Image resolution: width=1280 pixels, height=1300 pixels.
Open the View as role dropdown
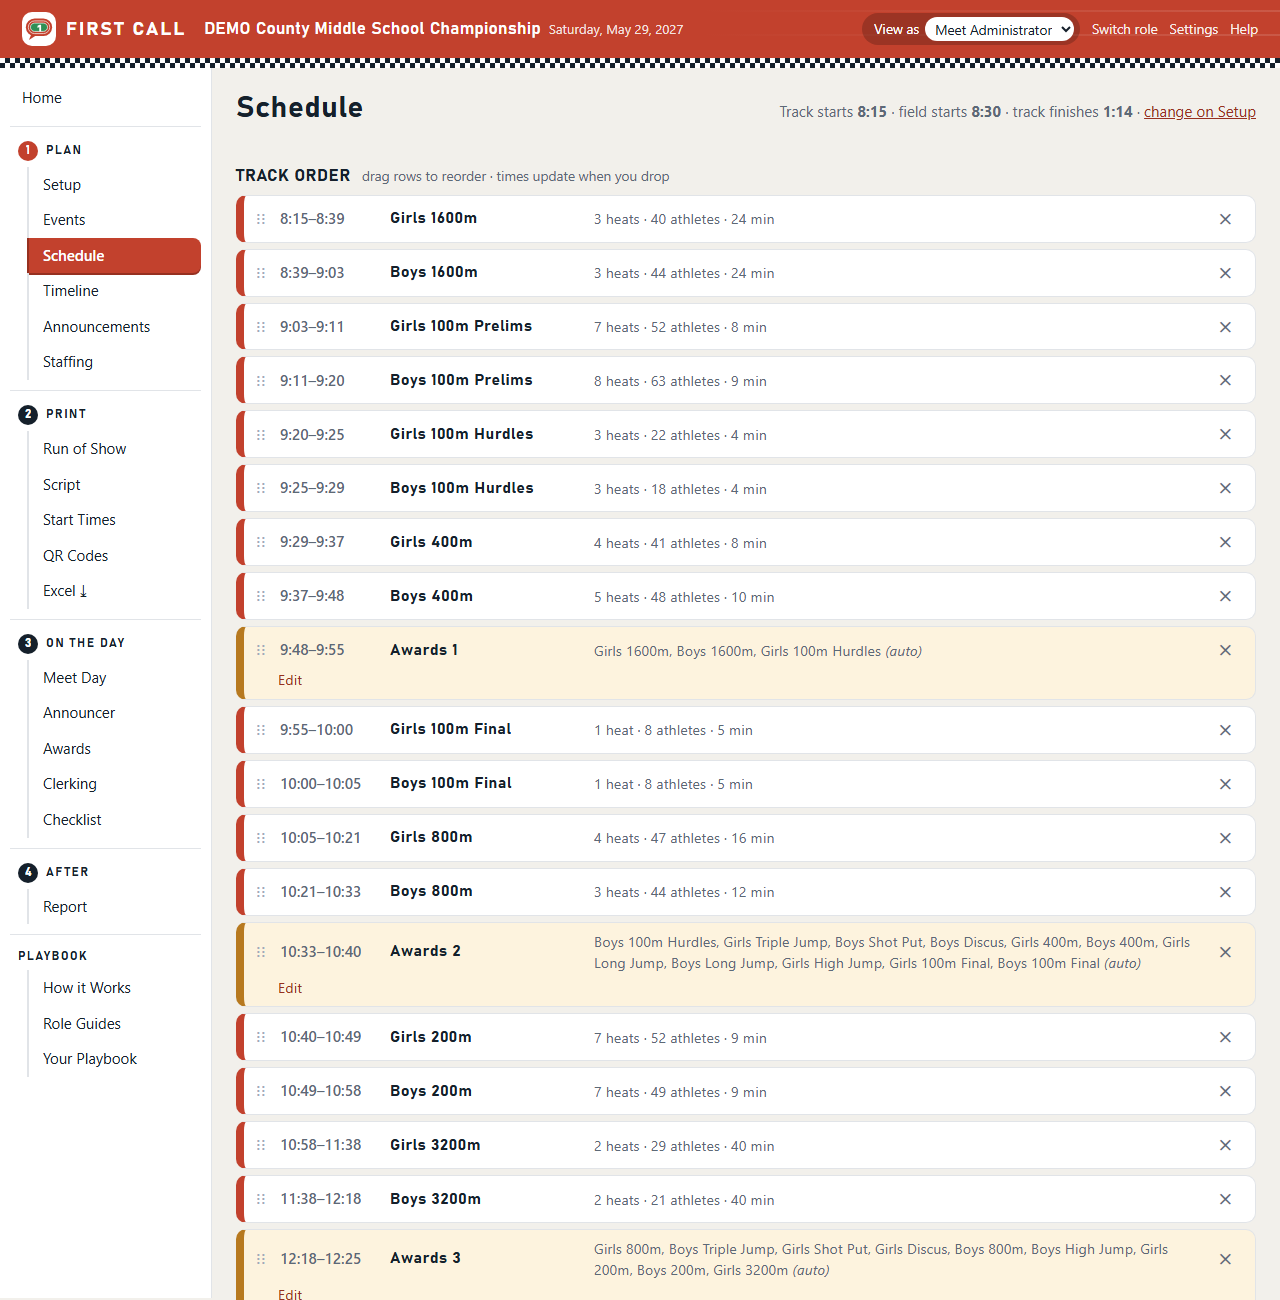tap(1000, 29)
